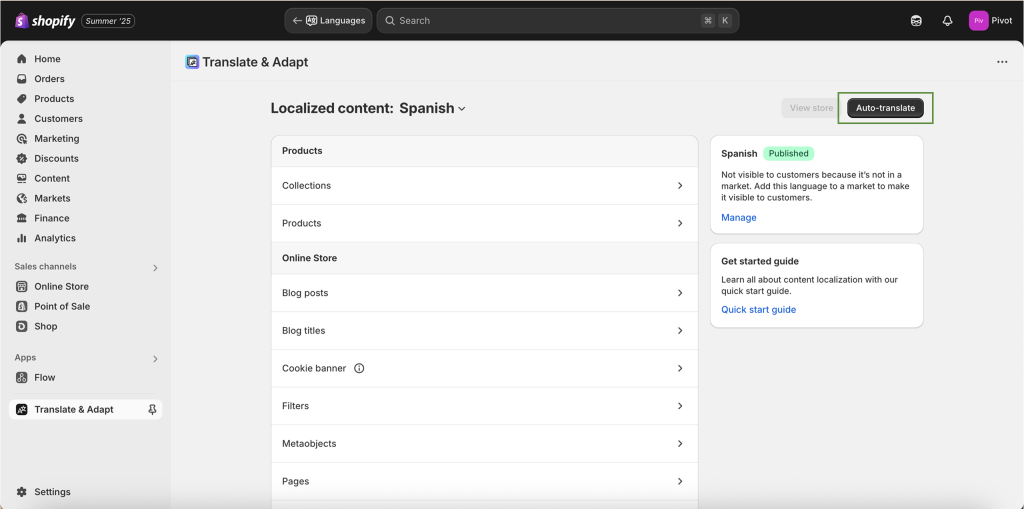This screenshot has width=1024, height=509.
Task: Open the Sidekick assistant icon in top bar
Action: [916, 21]
